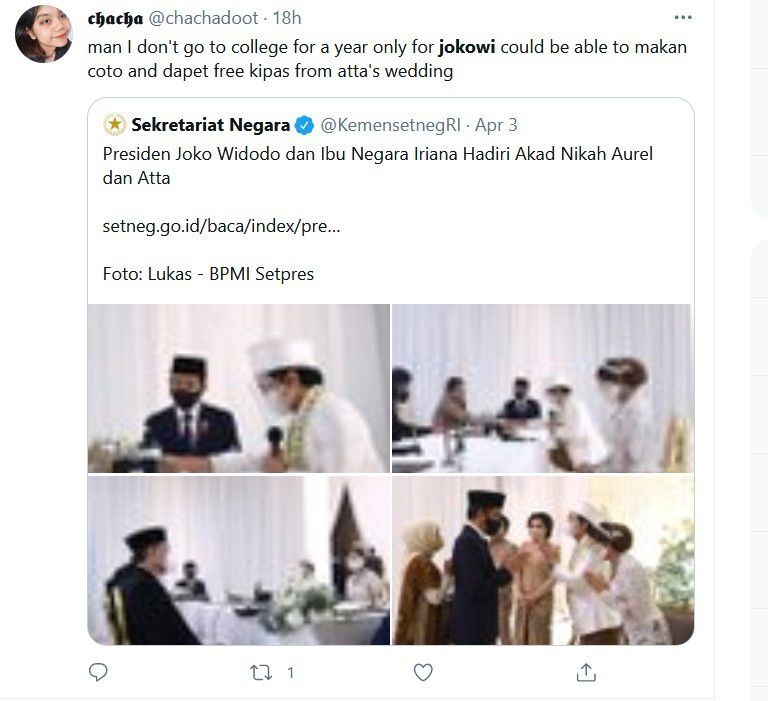The image size is (768, 701).
Task: Click Sekretariat Negara's garuda avatar icon
Action: click(x=115, y=125)
